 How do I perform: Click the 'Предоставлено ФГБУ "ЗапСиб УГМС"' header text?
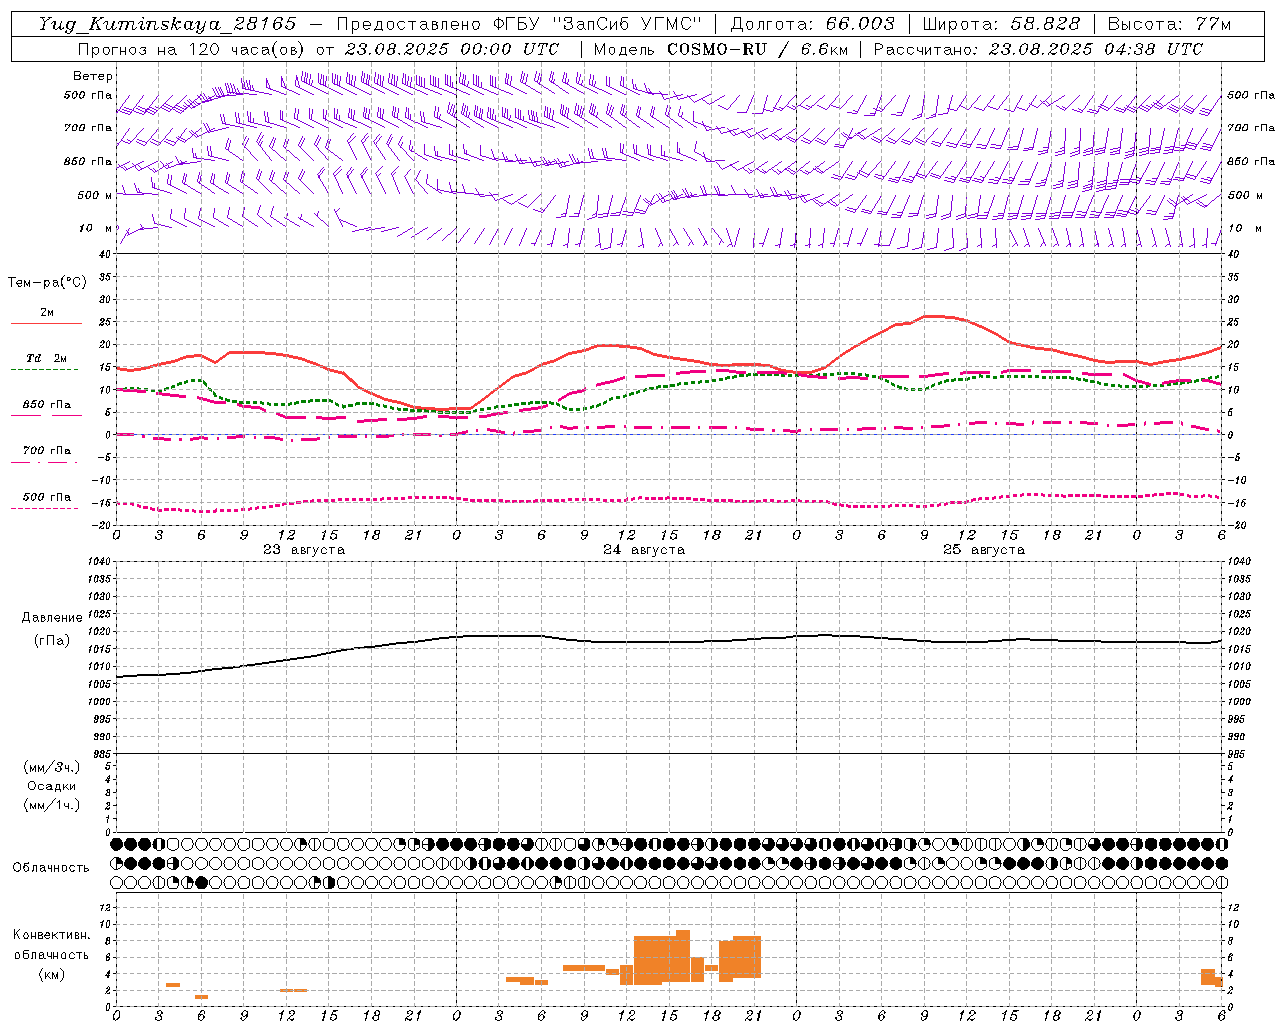[x=519, y=24]
